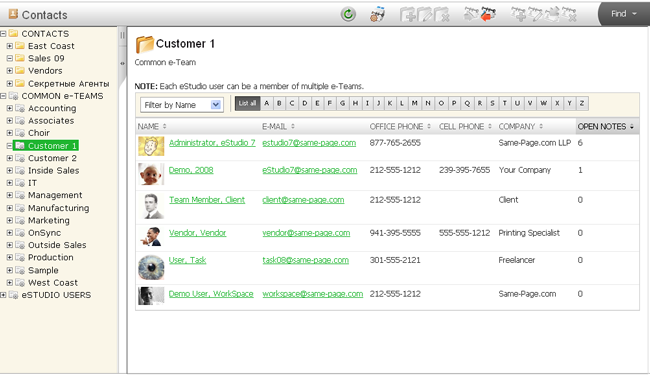Open Administrator, eStudio 7 contact link

click(212, 143)
